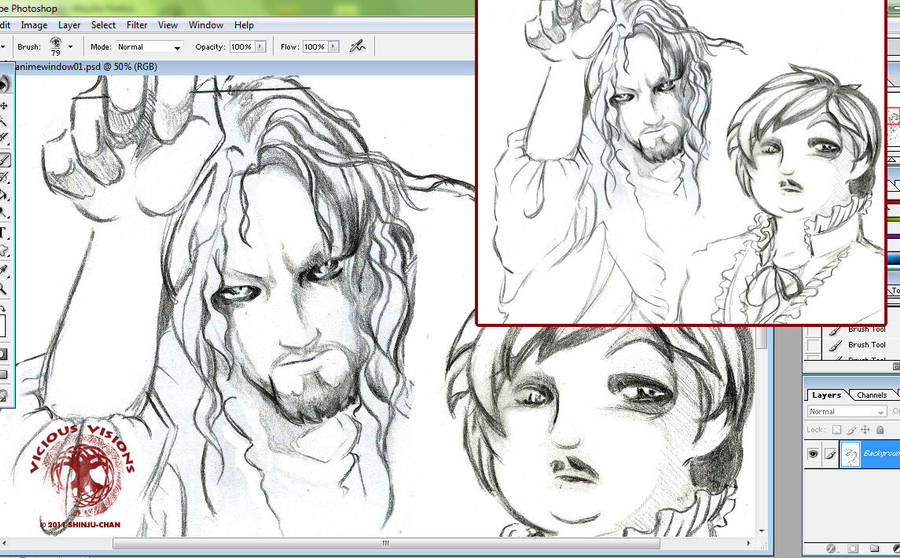This screenshot has width=900, height=558.
Task: Open the Help menu
Action: [243, 25]
